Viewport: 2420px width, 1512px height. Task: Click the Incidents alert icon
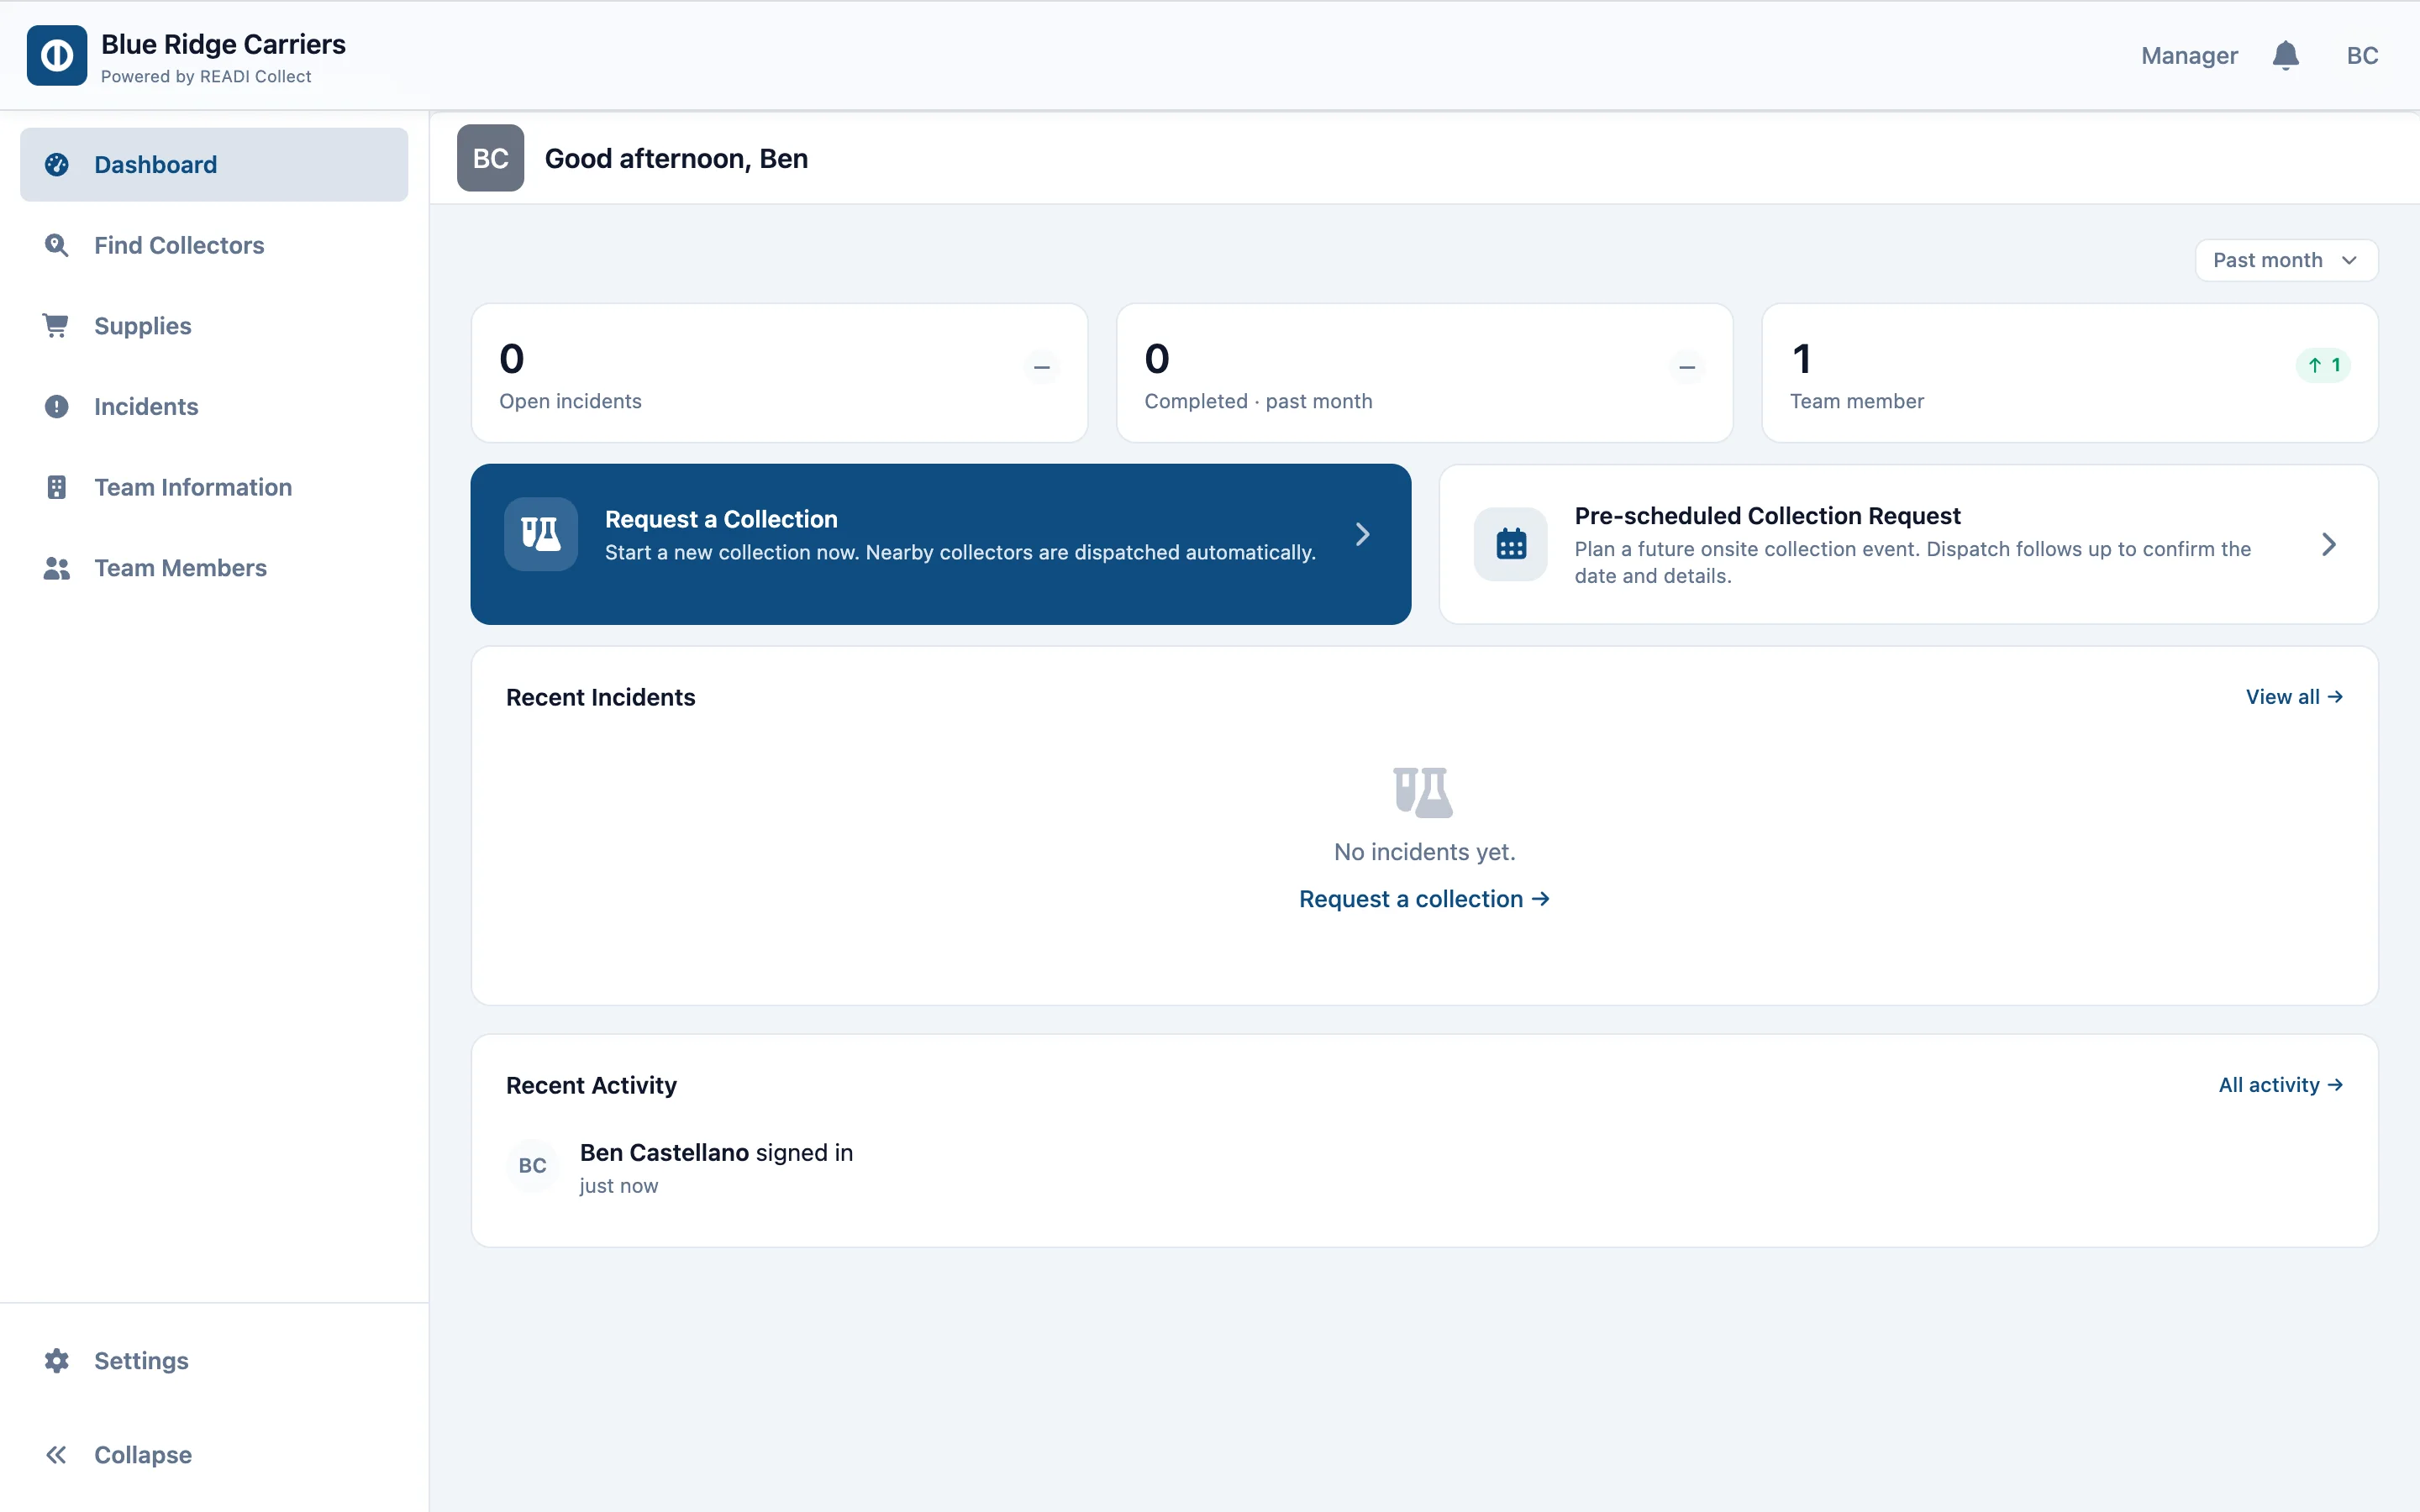(57, 406)
